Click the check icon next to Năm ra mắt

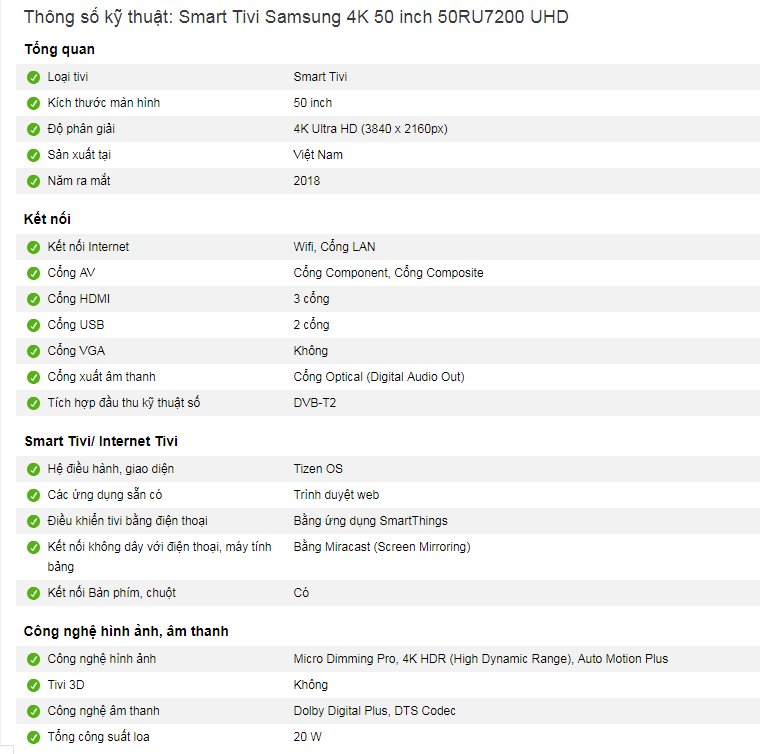coord(34,181)
